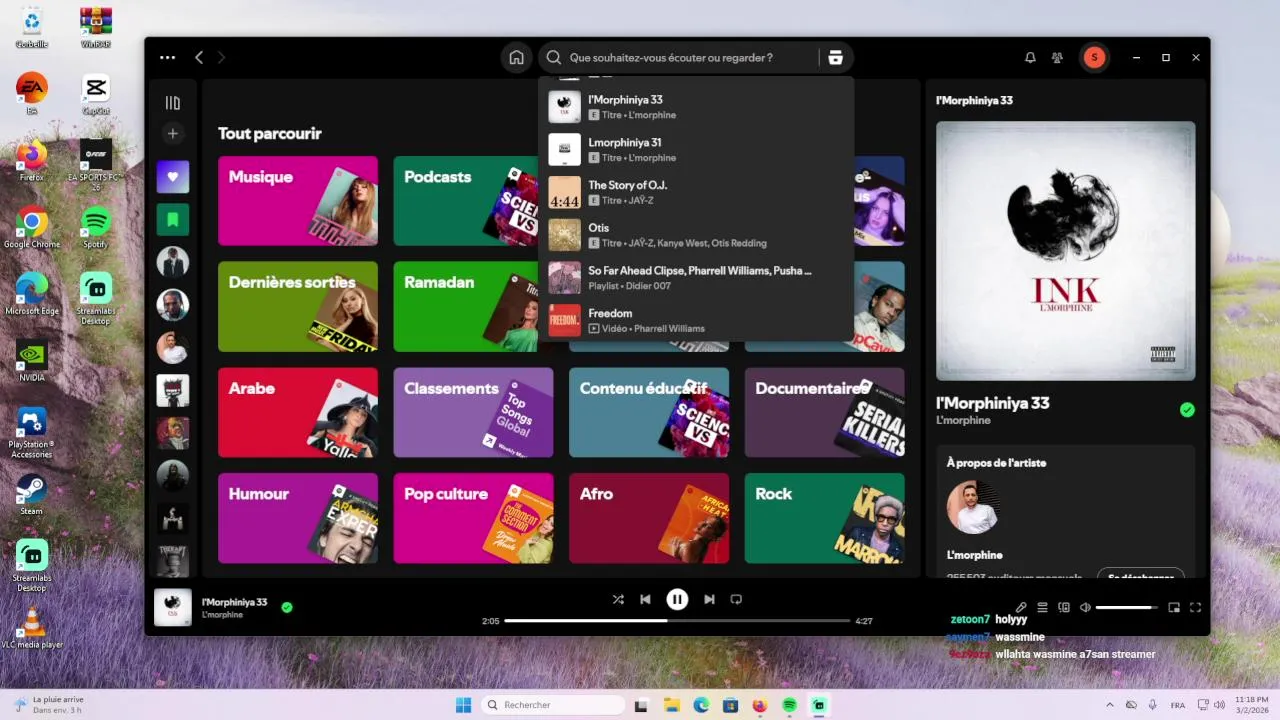Open the Pop culture category card
The width and height of the screenshot is (1280, 720).
pyautogui.click(x=473, y=518)
